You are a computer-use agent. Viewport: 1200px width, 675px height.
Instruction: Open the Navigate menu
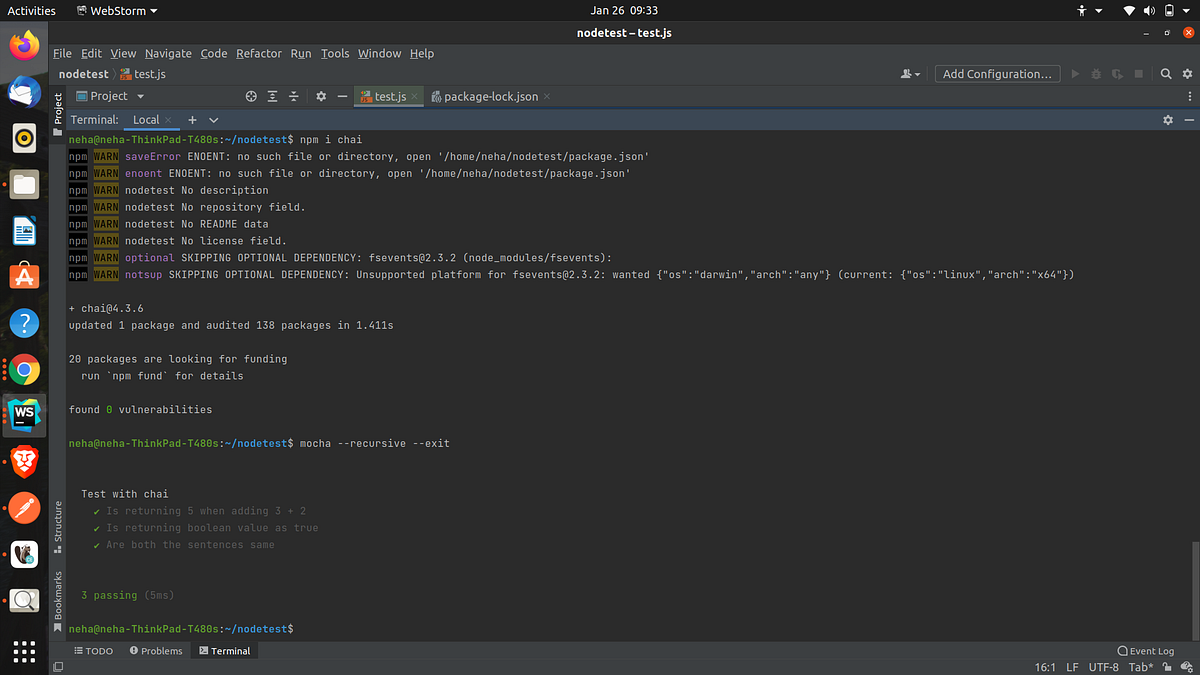tap(168, 53)
